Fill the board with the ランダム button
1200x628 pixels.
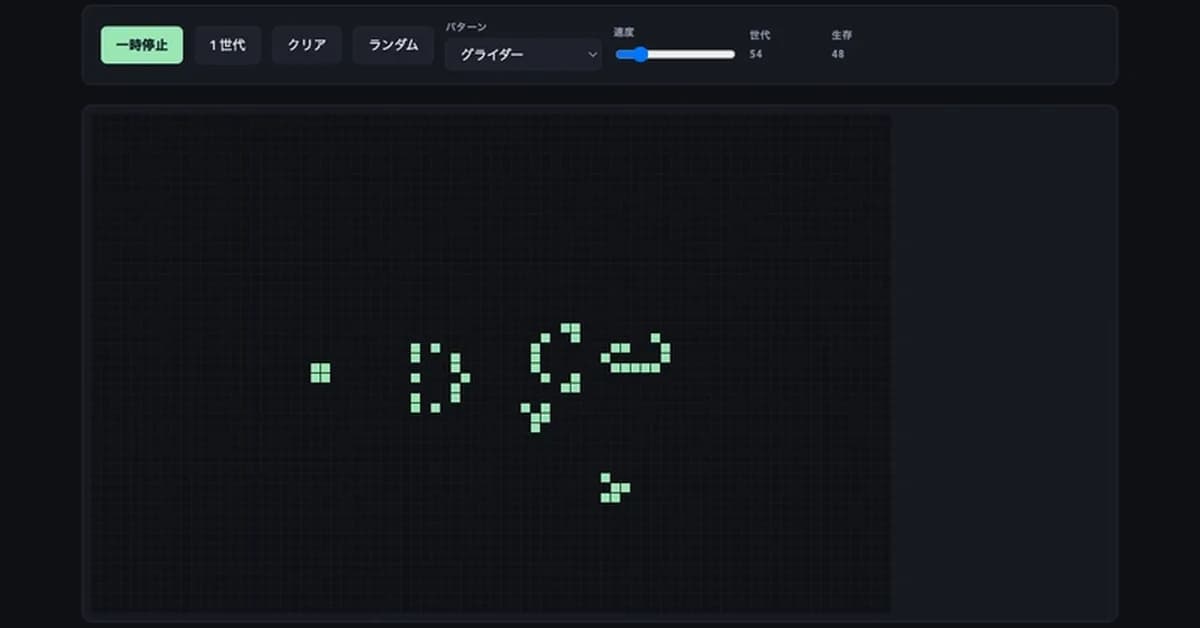[393, 45]
